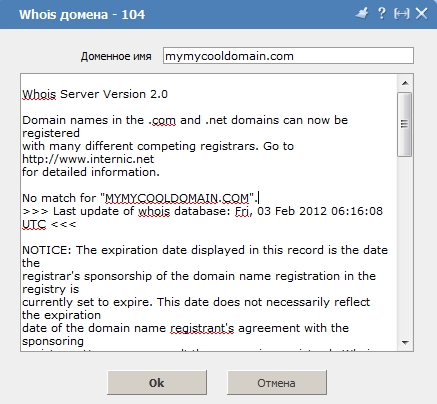Open help via the question mark icon
437x404 pixels.
click(x=382, y=14)
